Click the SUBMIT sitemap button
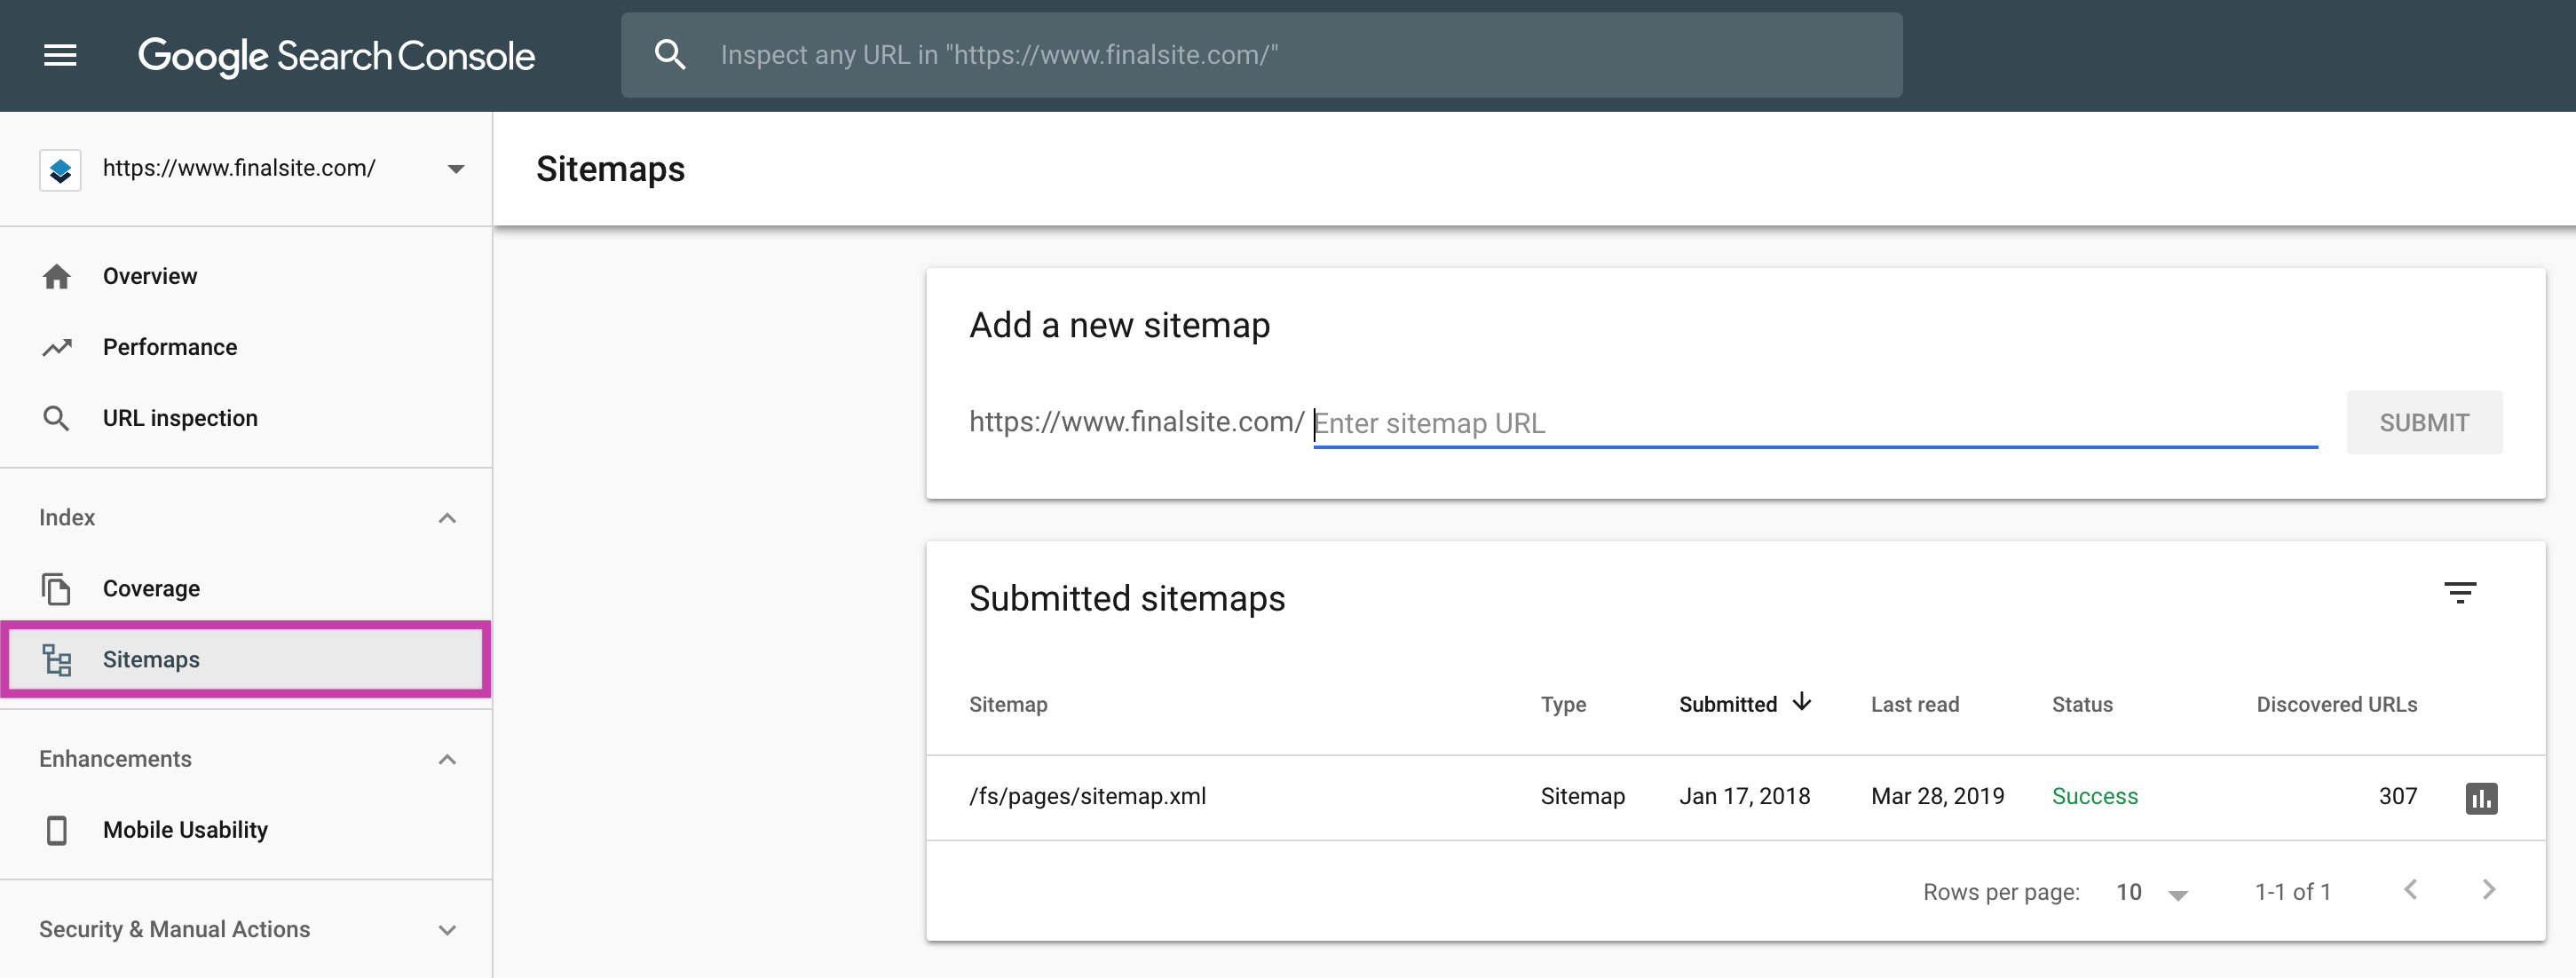Image resolution: width=2576 pixels, height=978 pixels. point(2424,423)
